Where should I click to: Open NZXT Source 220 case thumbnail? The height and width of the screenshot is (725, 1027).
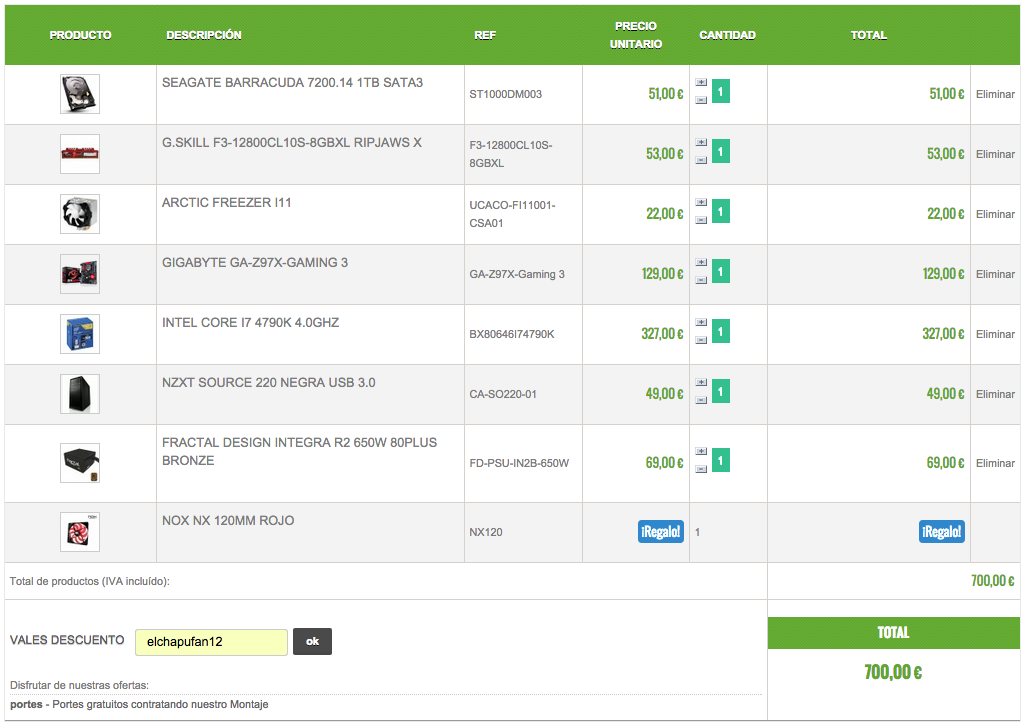point(80,394)
